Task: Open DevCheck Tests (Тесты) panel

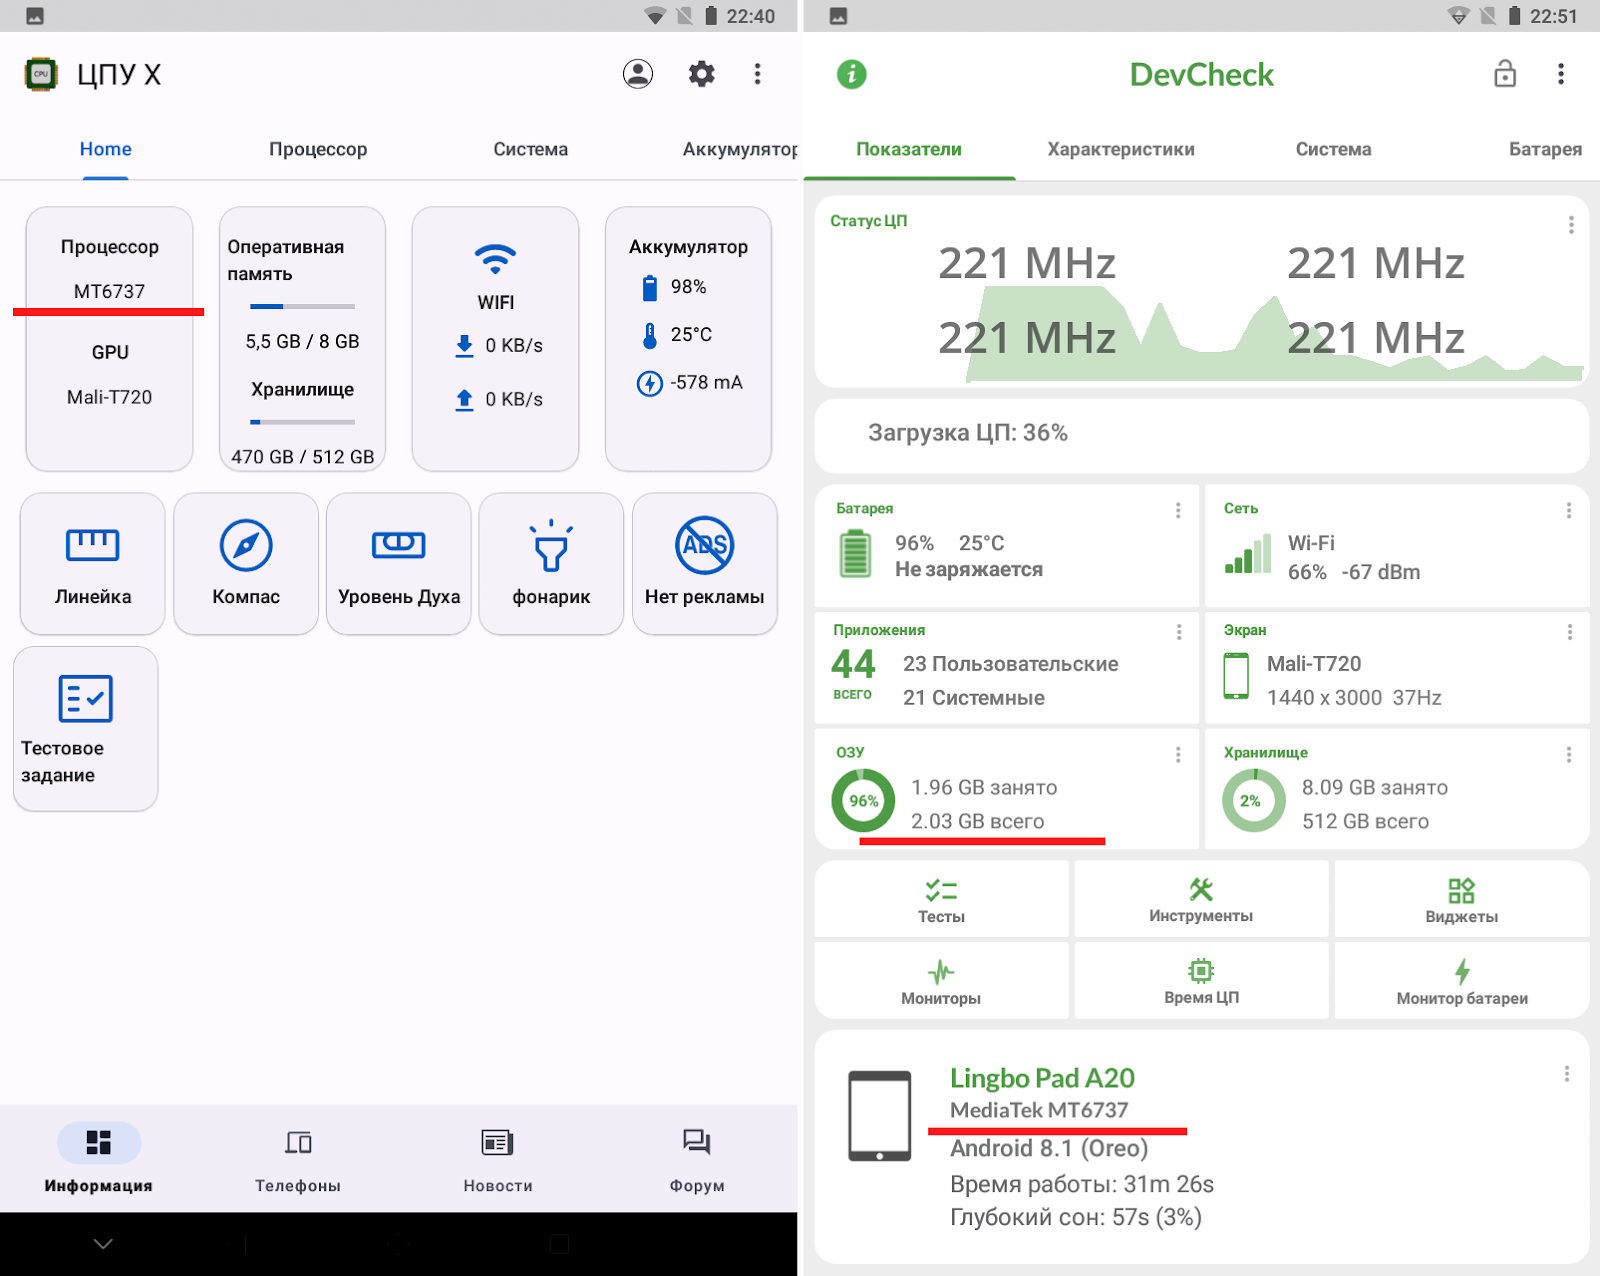Action: [941, 898]
